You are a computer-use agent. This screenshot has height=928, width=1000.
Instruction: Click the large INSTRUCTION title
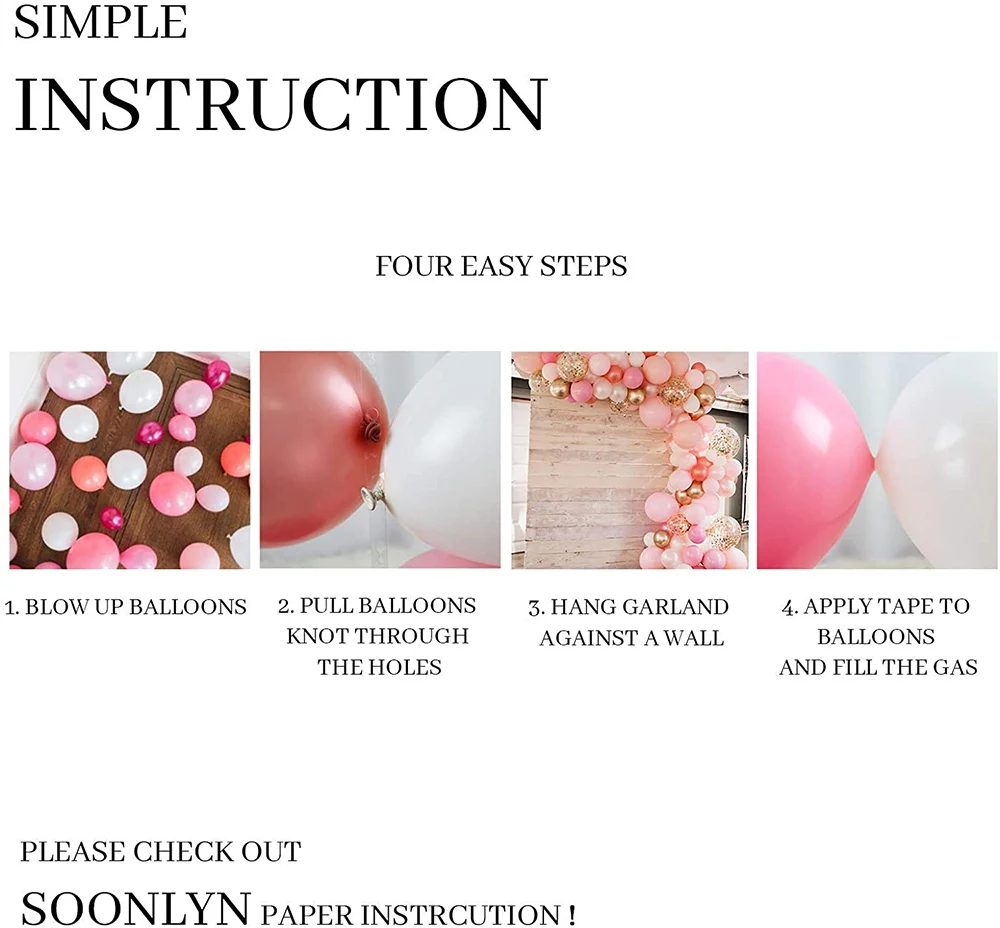281,105
